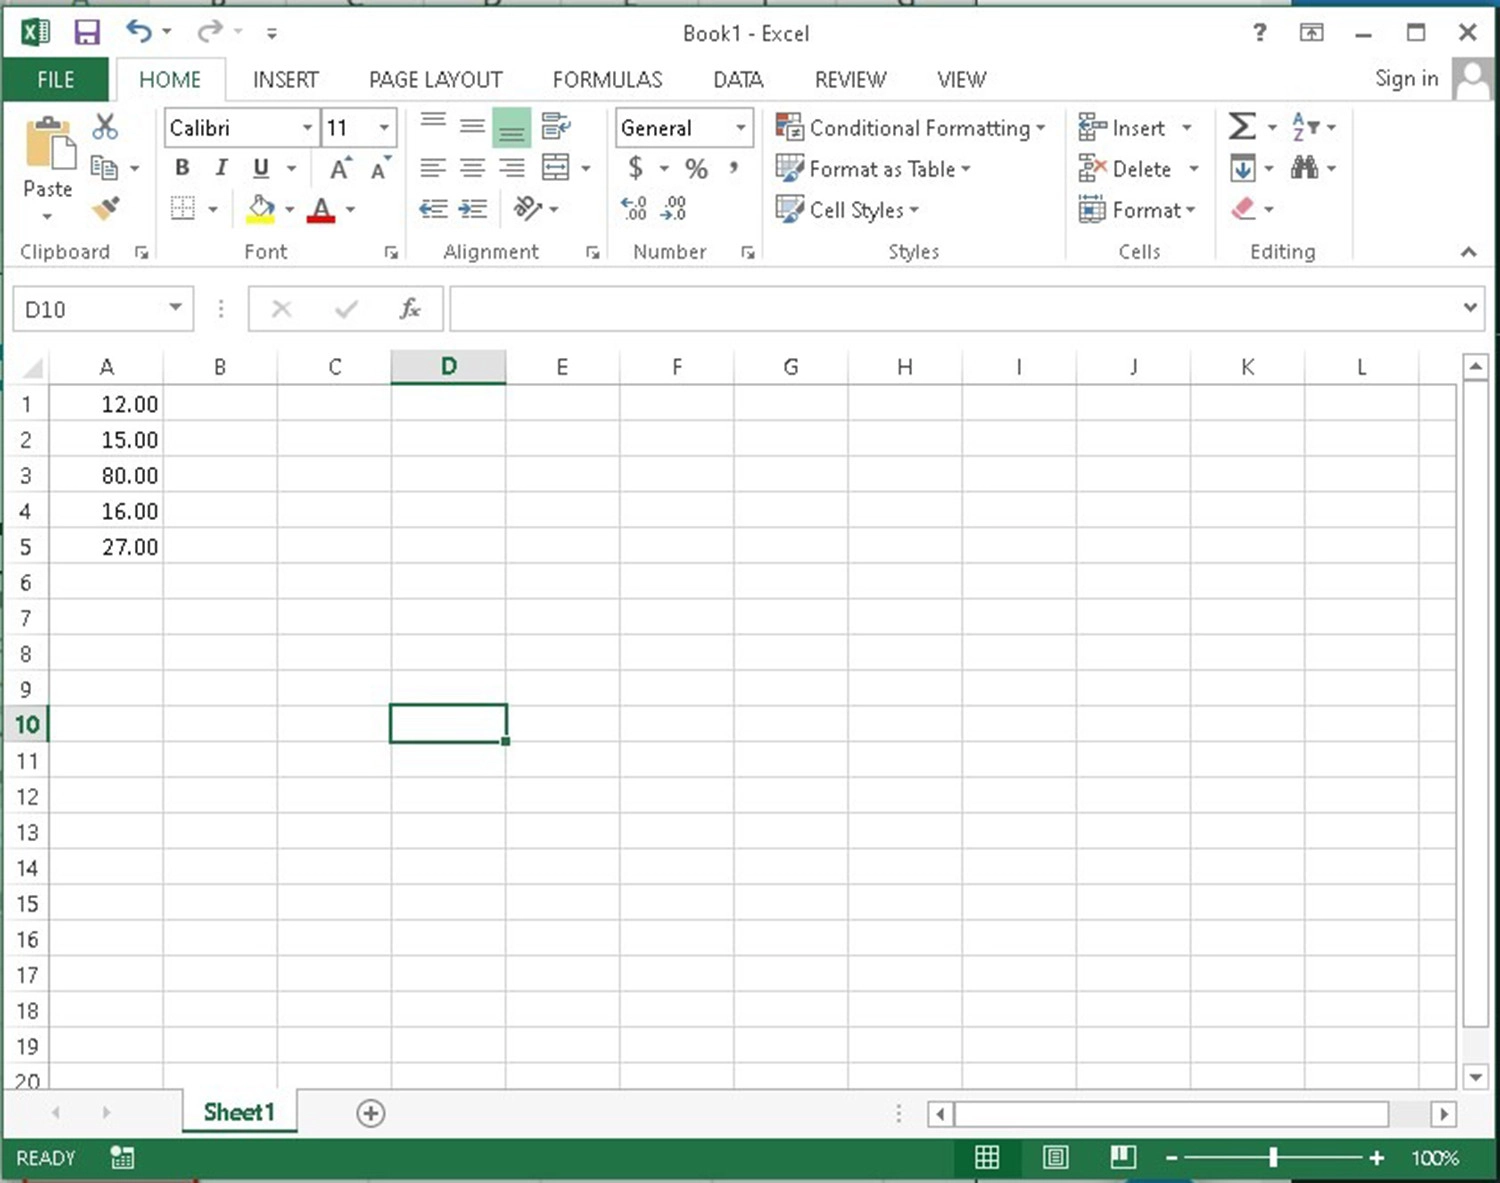Screen dimensions: 1500x1183
Task: Click Insert Function fx button
Action: click(x=409, y=309)
